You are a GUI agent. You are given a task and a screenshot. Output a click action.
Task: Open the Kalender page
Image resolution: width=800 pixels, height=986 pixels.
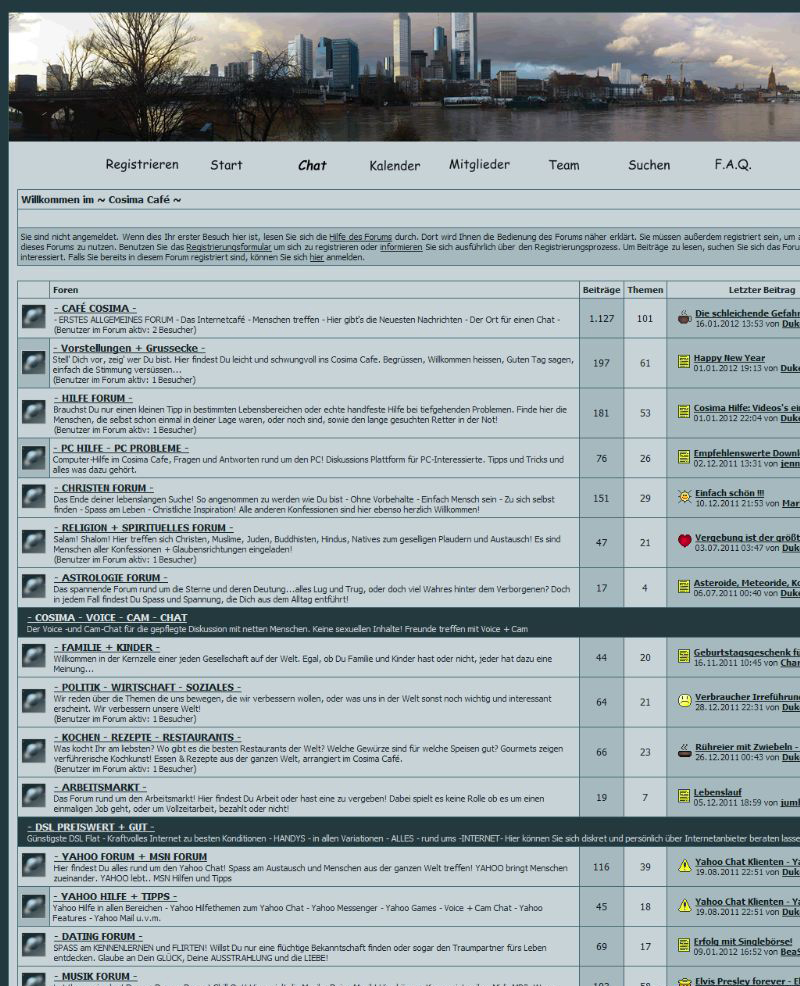tap(395, 165)
